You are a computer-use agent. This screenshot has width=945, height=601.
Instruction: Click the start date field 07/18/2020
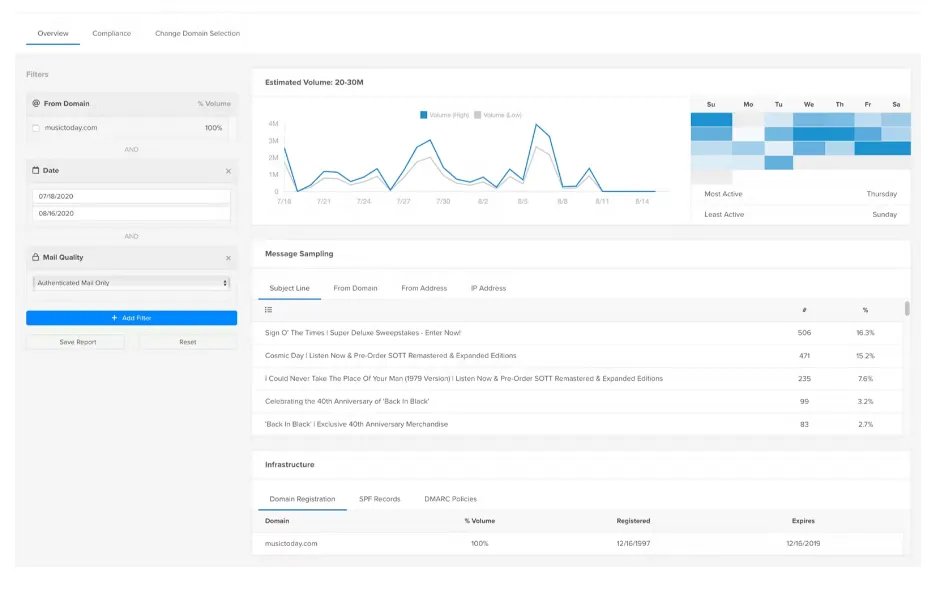131,197
